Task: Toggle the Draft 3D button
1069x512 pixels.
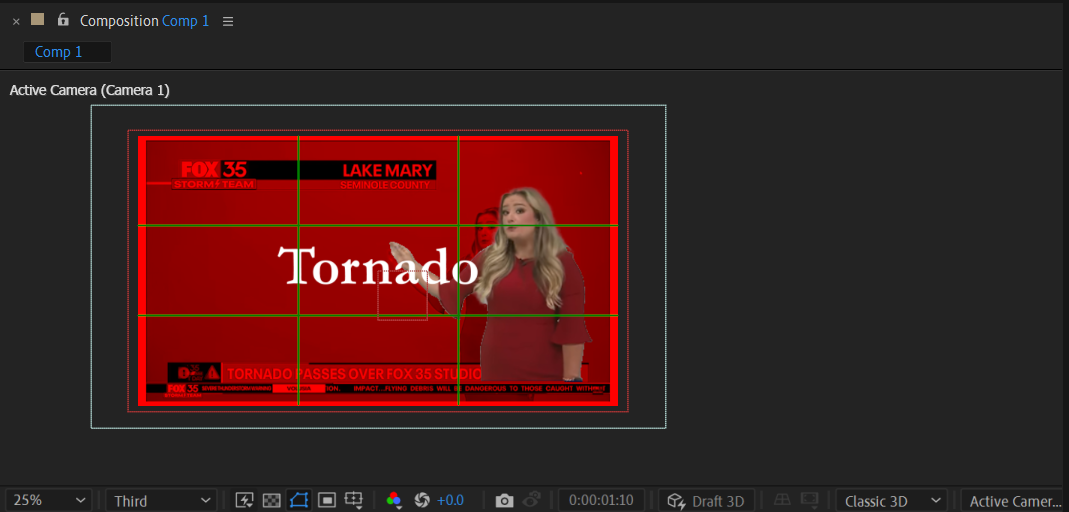Action: 706,501
